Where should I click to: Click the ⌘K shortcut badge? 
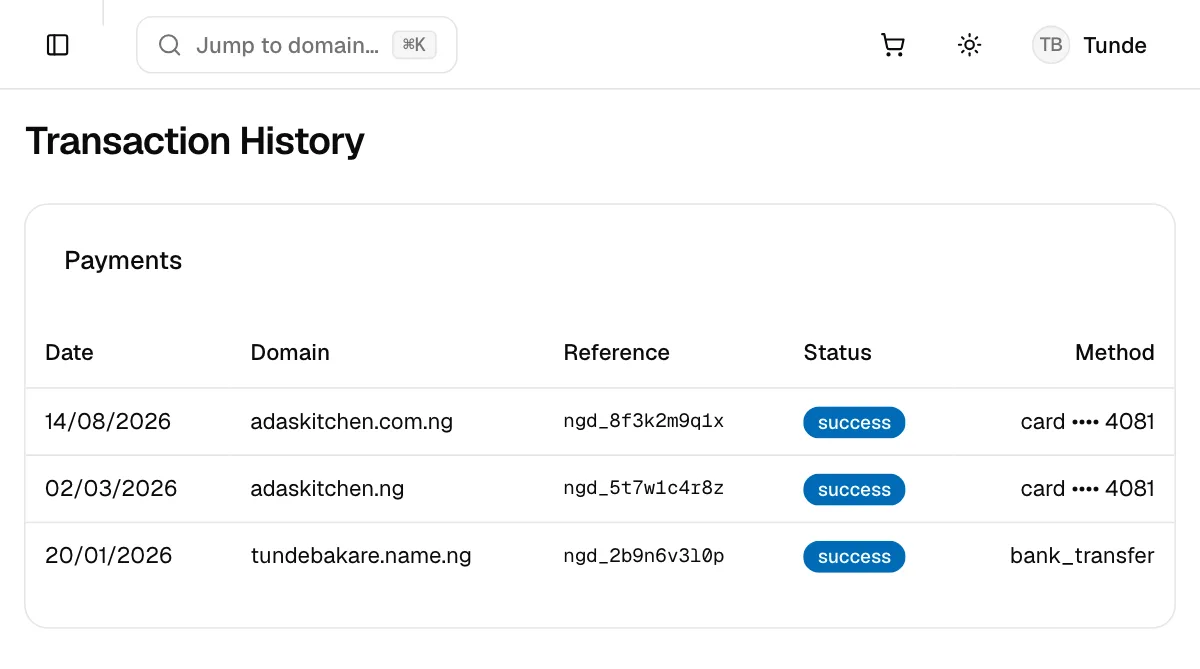[414, 45]
